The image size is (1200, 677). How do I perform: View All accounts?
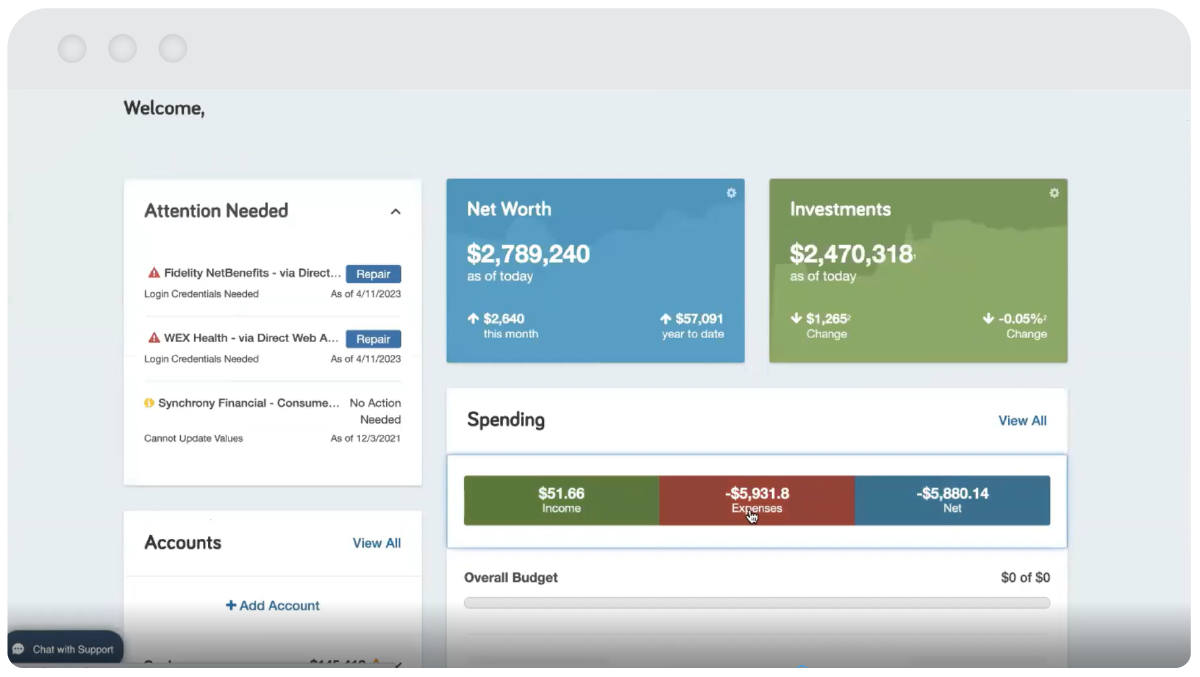pos(377,542)
